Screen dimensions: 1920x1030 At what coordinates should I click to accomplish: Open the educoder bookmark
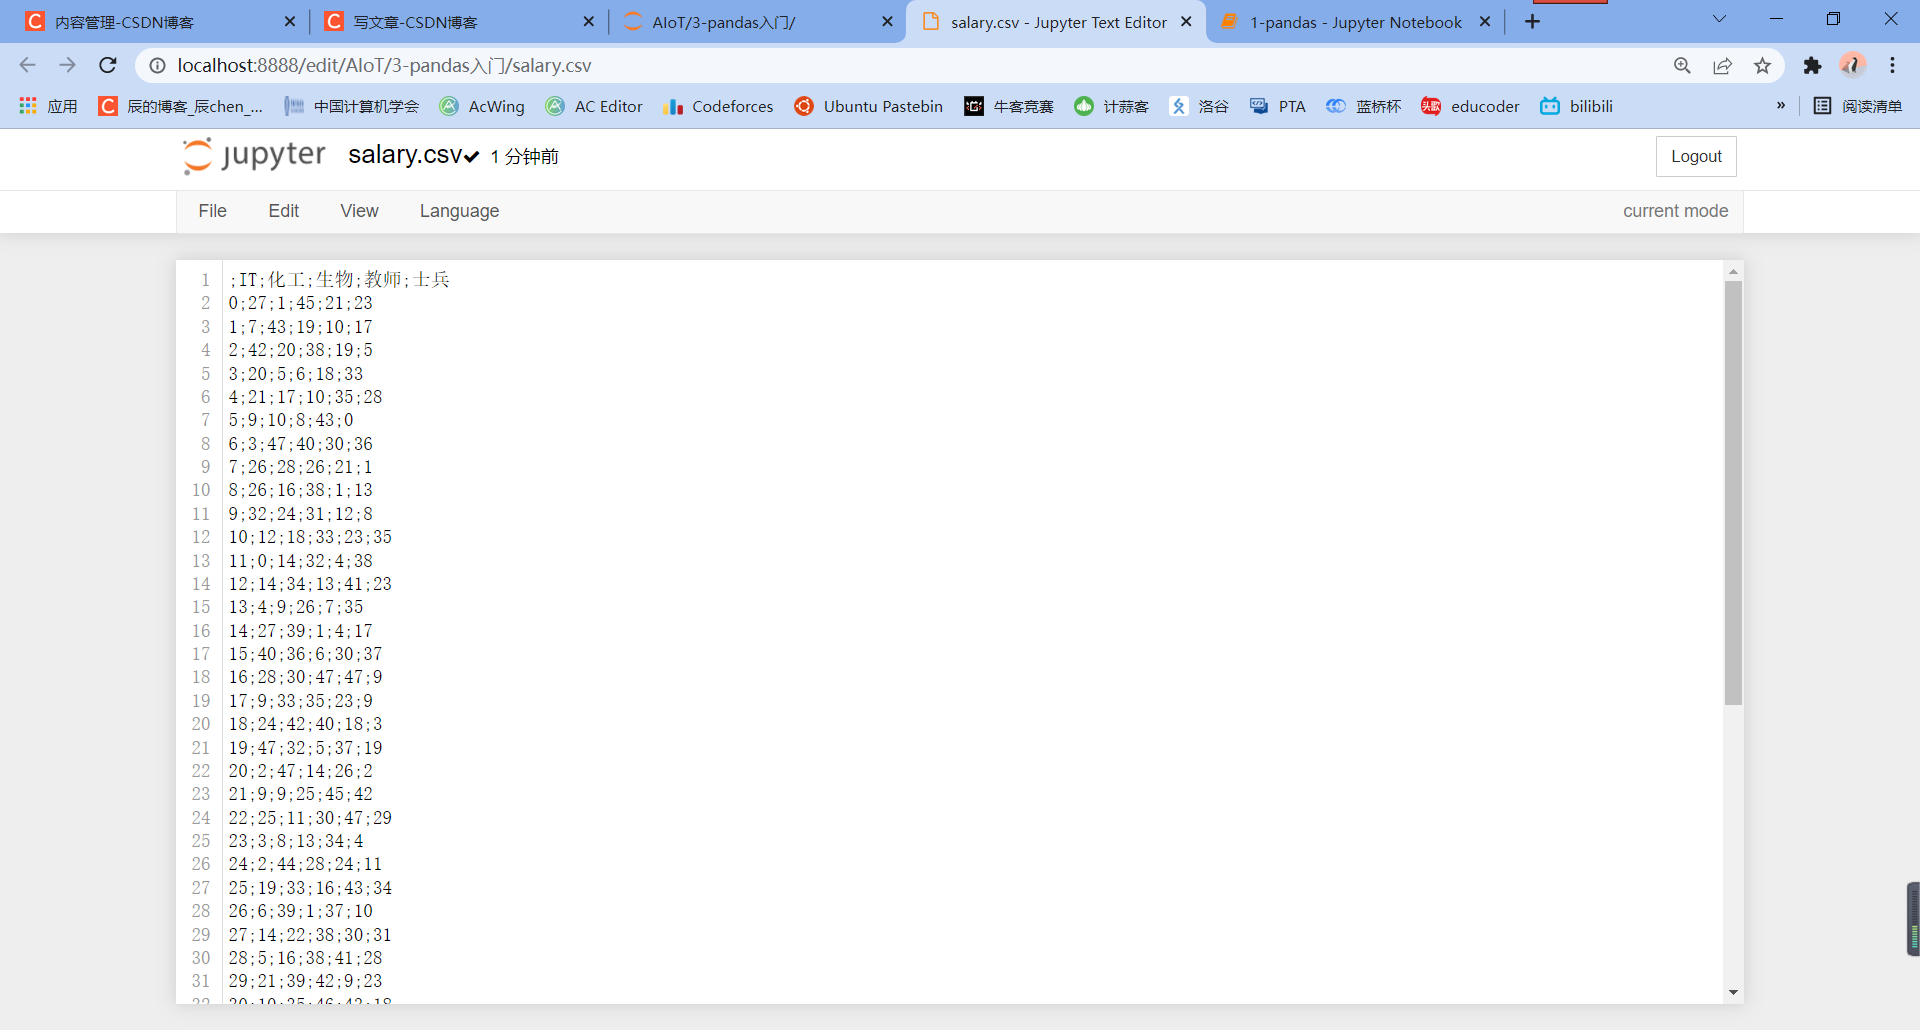tap(1470, 106)
